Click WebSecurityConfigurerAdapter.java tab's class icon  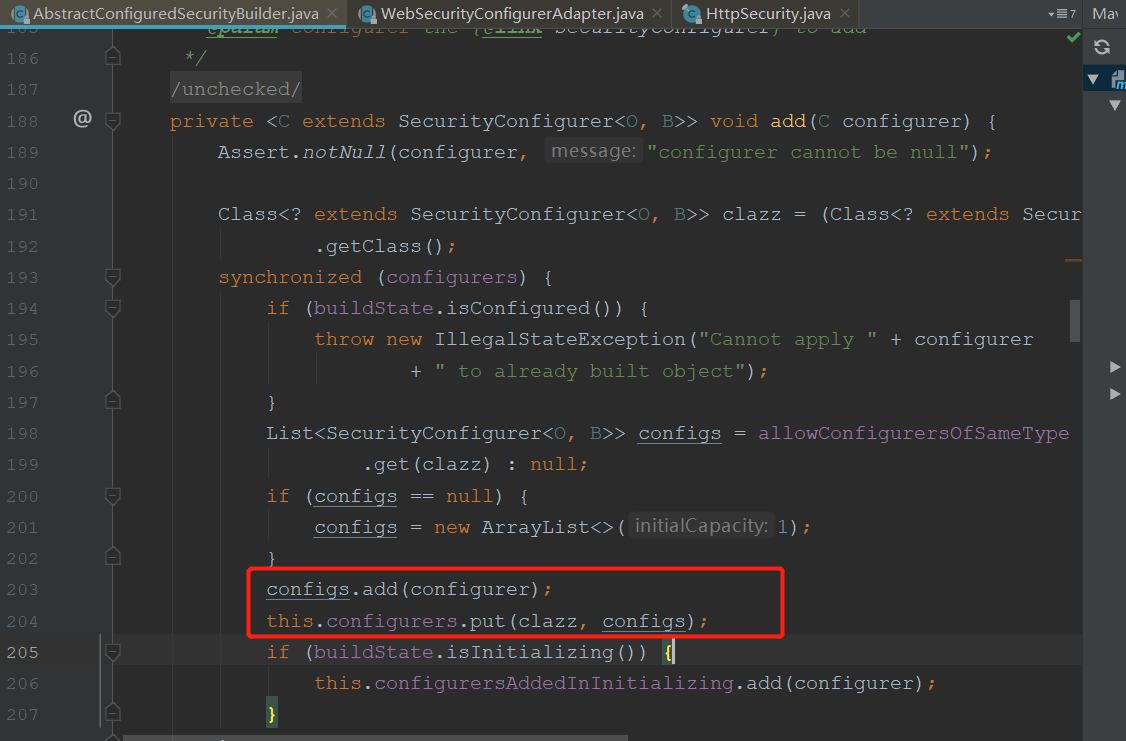366,14
